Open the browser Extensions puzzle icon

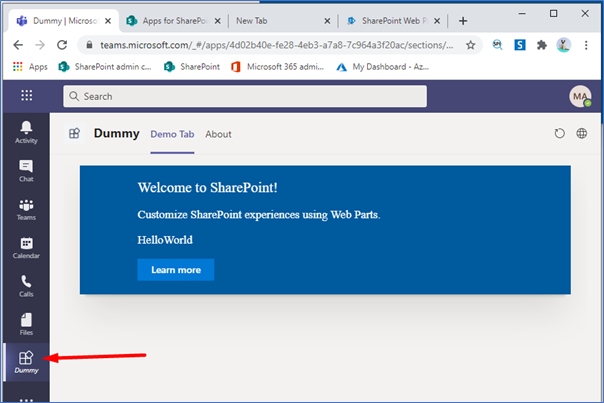(x=542, y=45)
